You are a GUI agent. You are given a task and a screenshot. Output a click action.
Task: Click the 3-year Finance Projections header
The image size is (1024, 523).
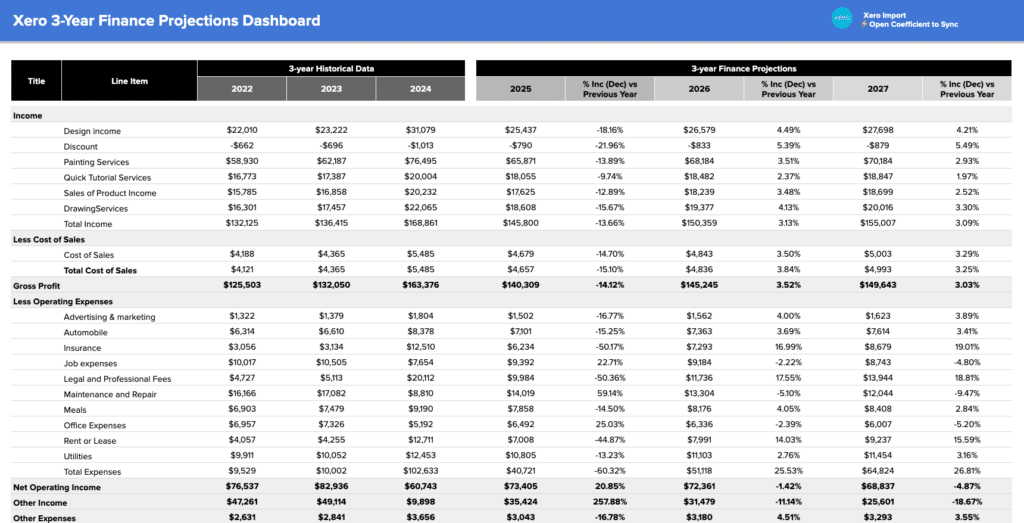click(744, 69)
